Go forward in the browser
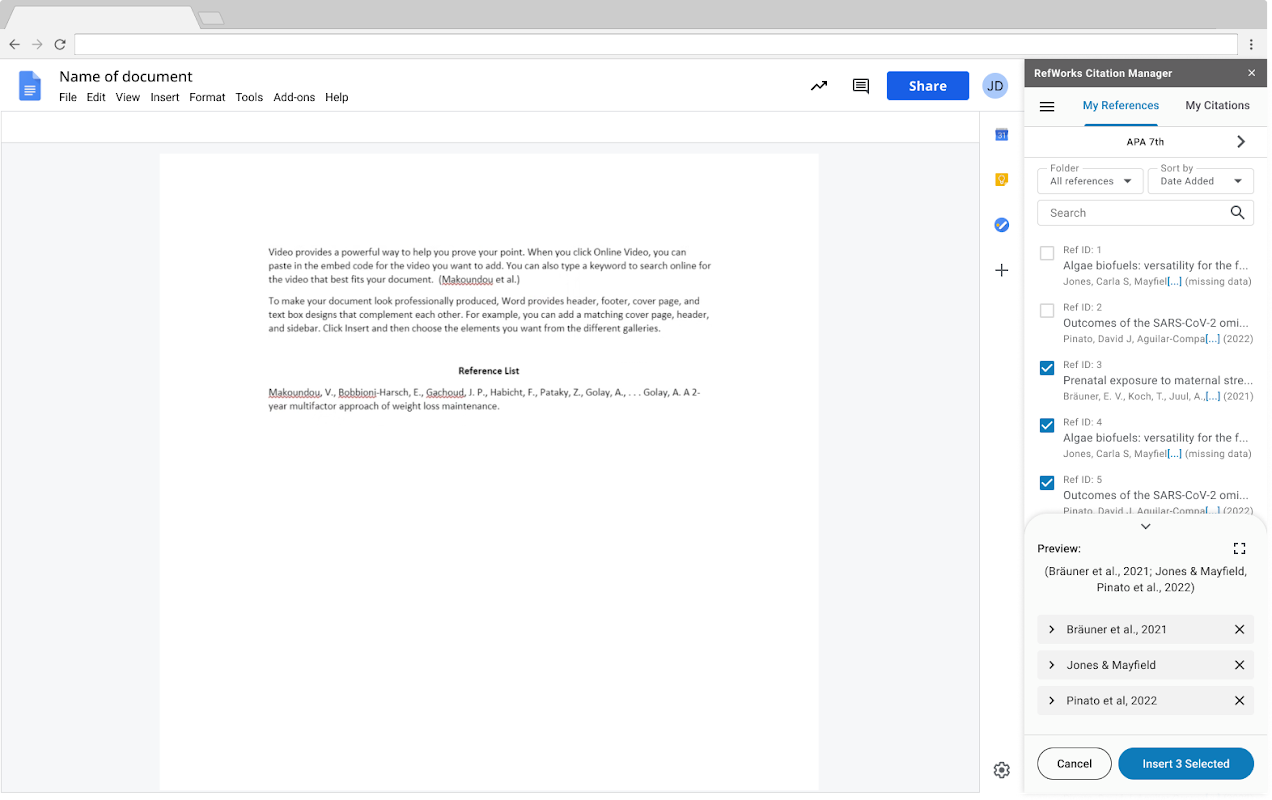The width and height of the screenshot is (1272, 800). 37,45
